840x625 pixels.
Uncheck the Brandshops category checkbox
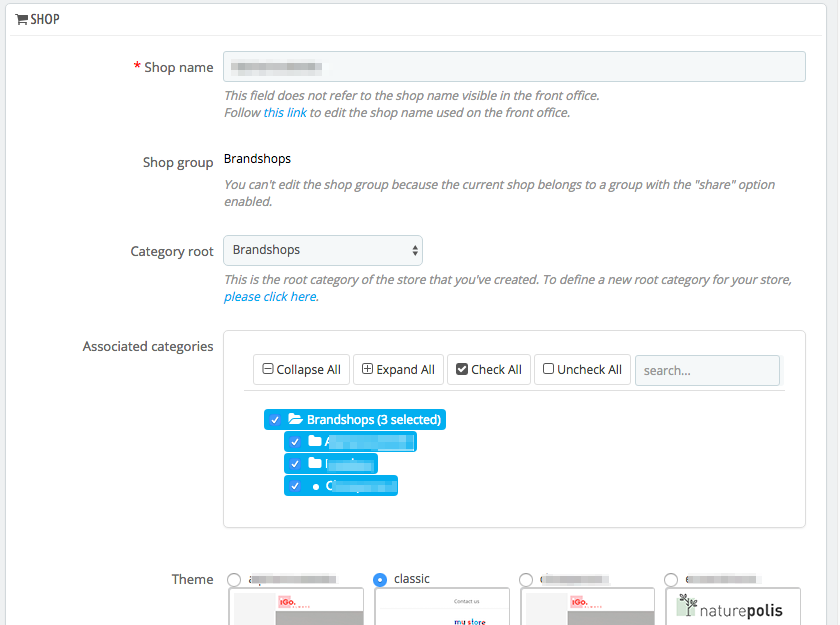[x=276, y=419]
